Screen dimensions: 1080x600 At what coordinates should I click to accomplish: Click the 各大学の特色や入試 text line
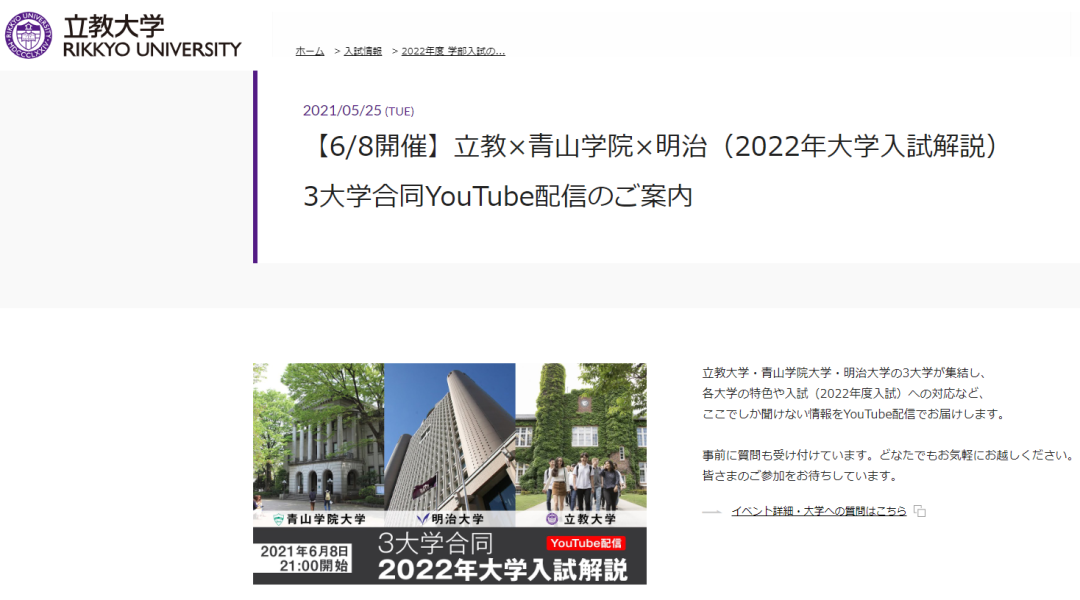point(844,393)
